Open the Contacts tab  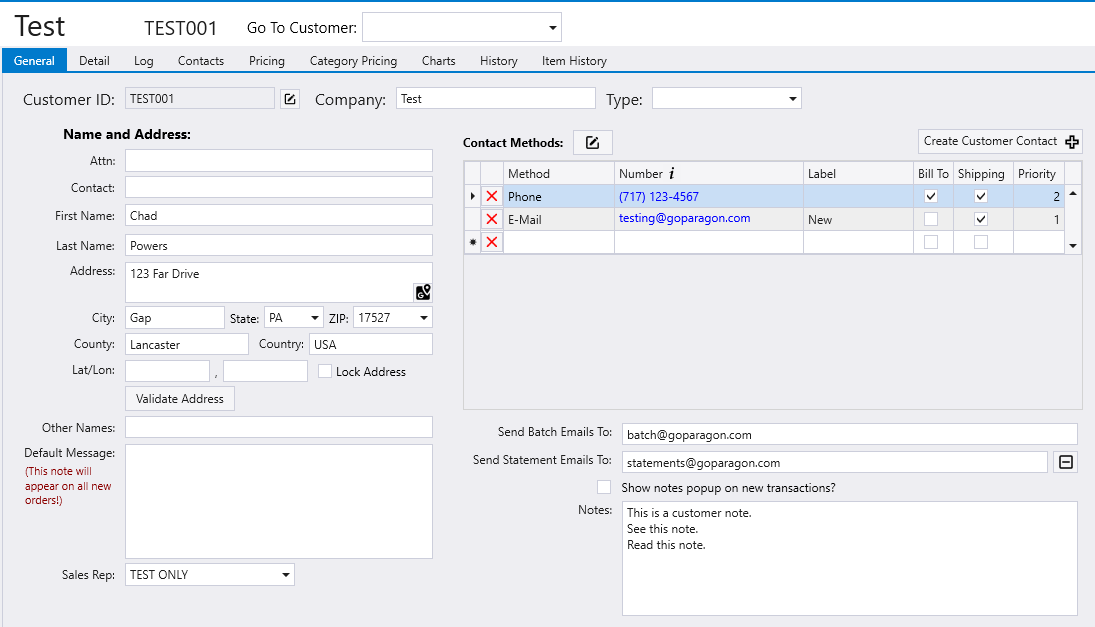(x=201, y=61)
